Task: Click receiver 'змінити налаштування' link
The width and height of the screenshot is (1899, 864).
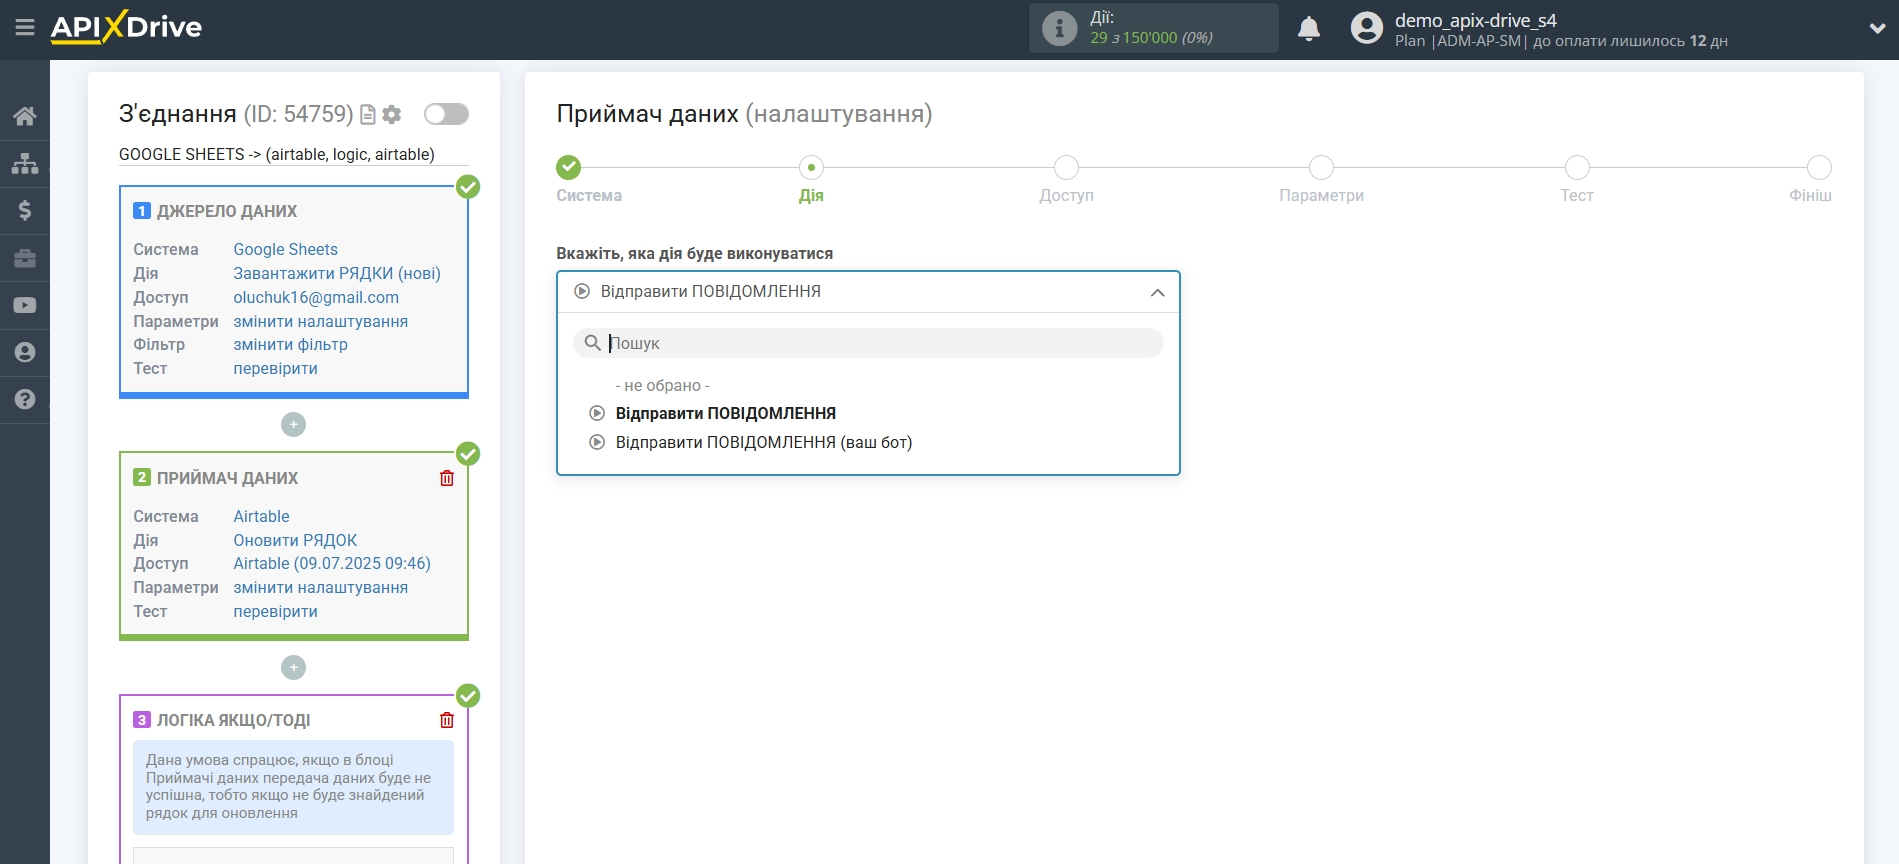Action: [x=320, y=587]
